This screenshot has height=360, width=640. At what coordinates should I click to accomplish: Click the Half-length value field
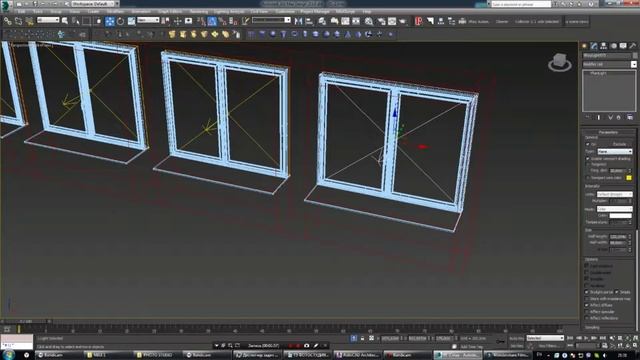coord(618,237)
